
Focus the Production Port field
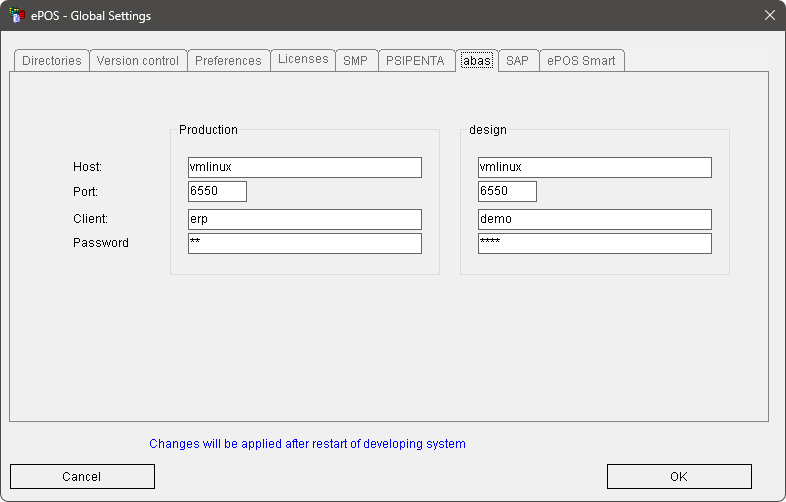coord(217,191)
